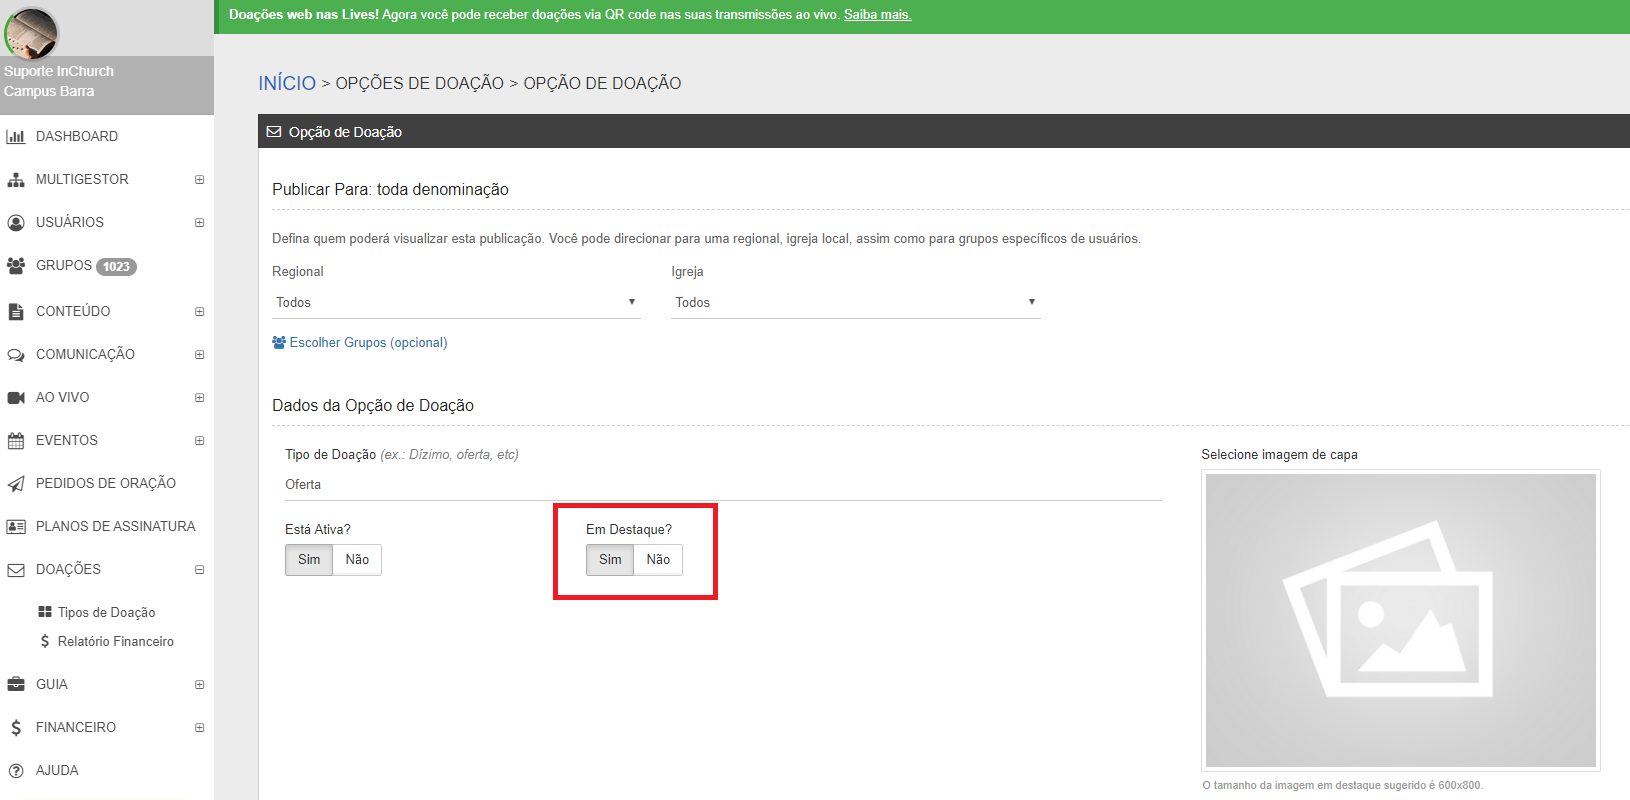Click the Tipo de Doação field containing Oferta

coord(723,485)
